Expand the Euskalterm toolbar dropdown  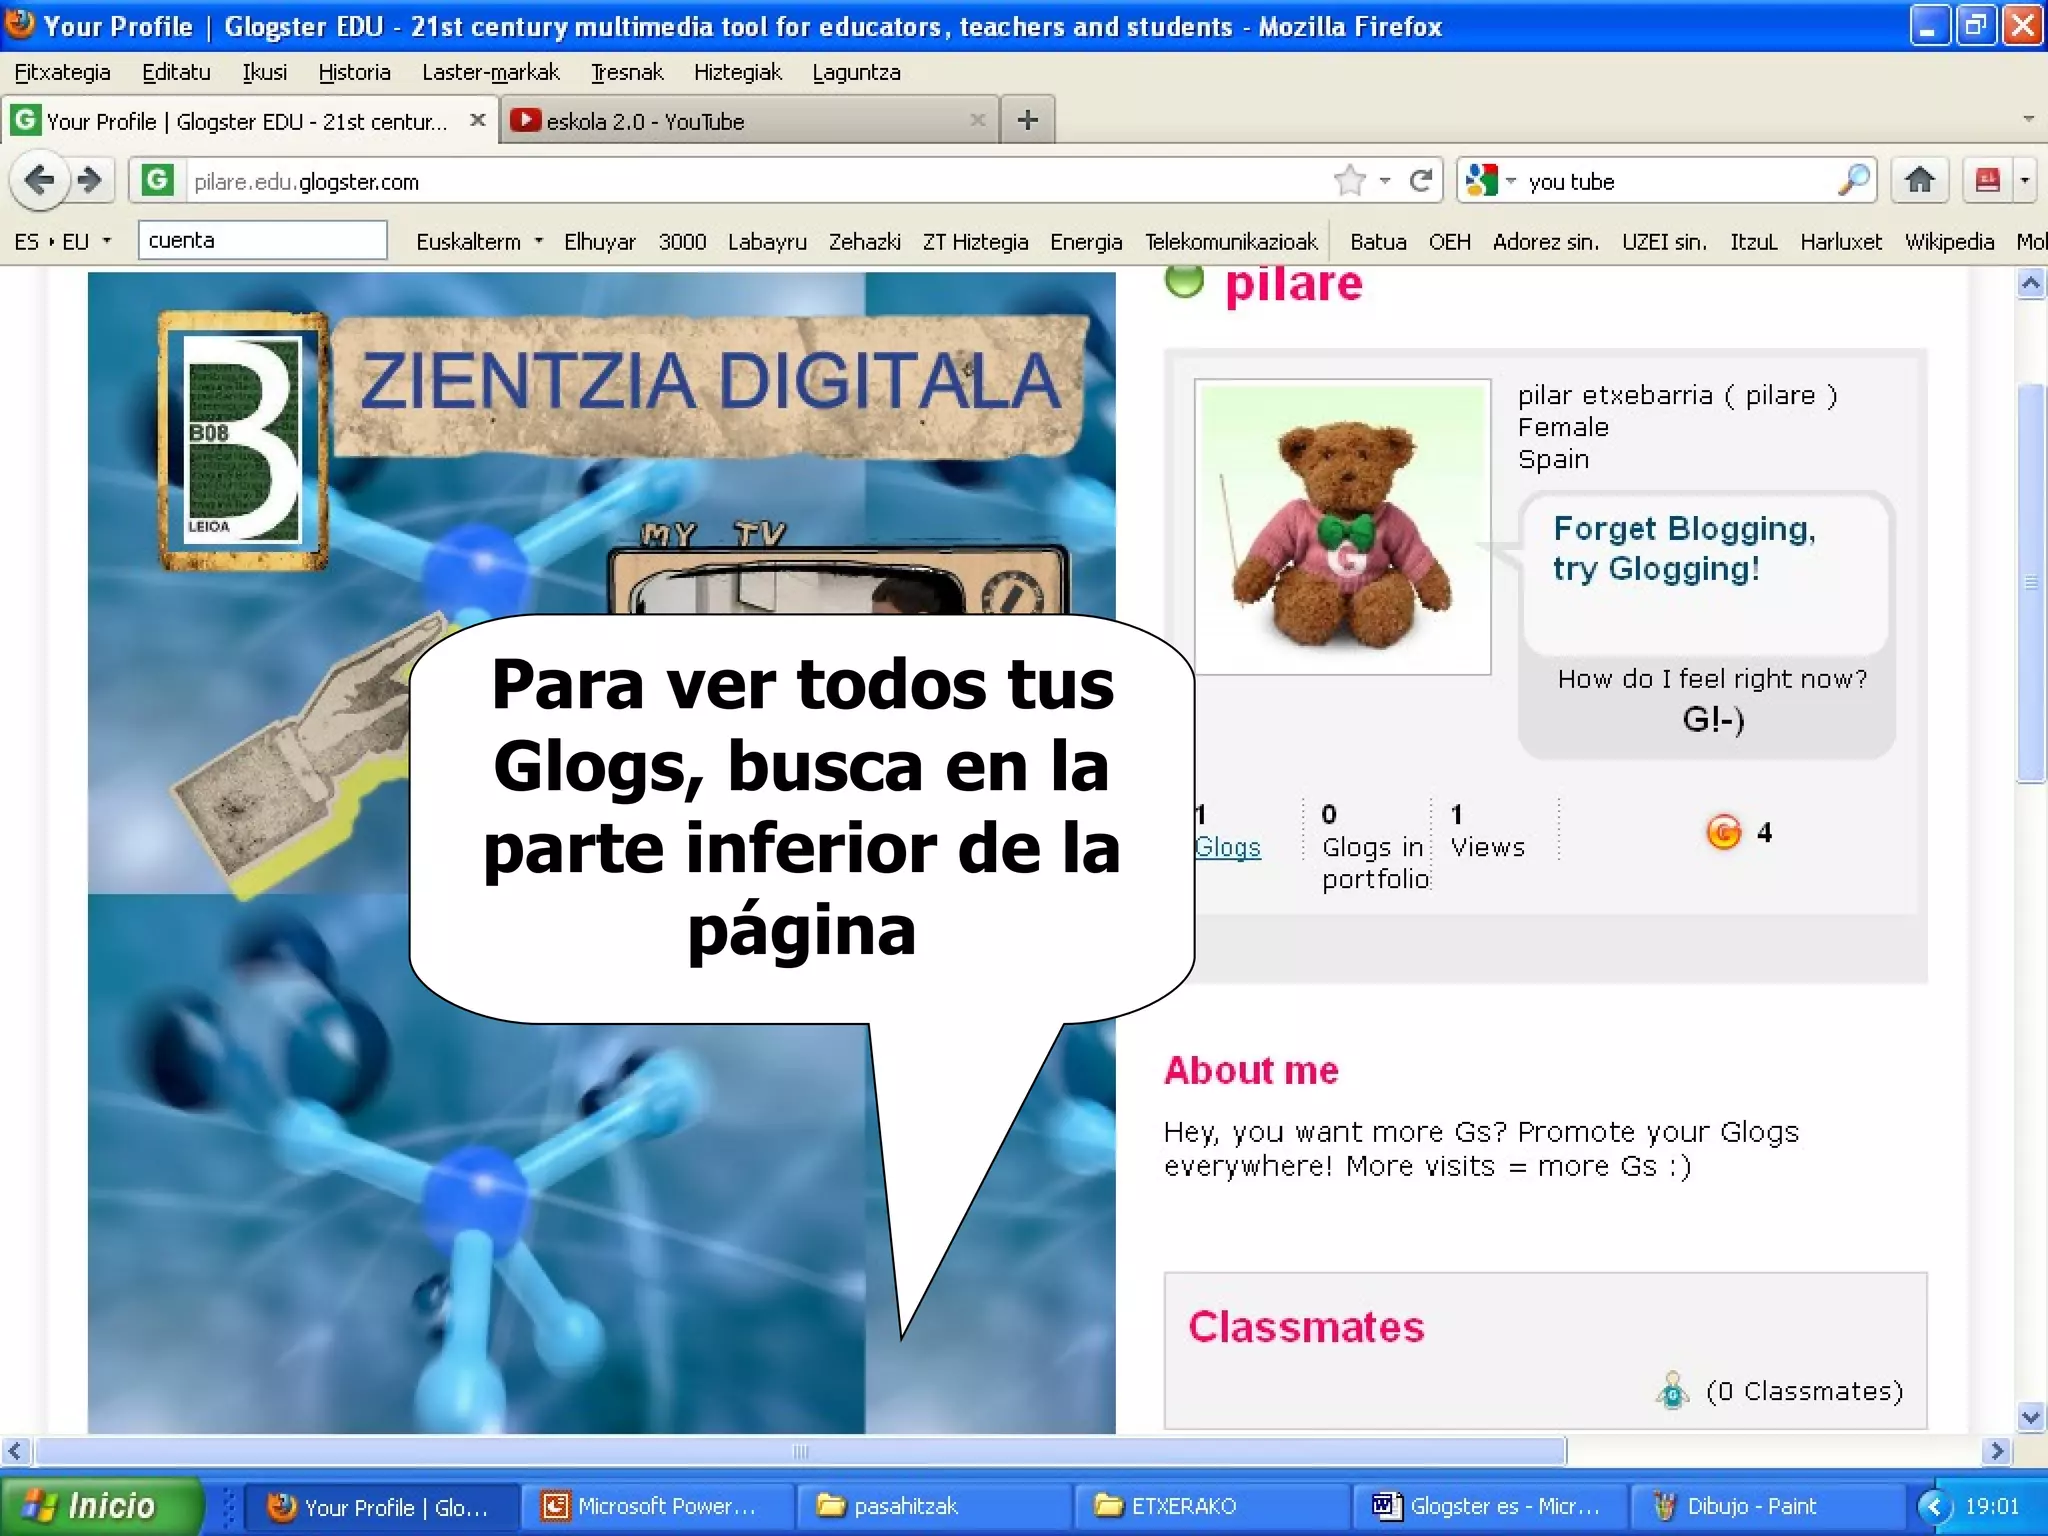[479, 241]
